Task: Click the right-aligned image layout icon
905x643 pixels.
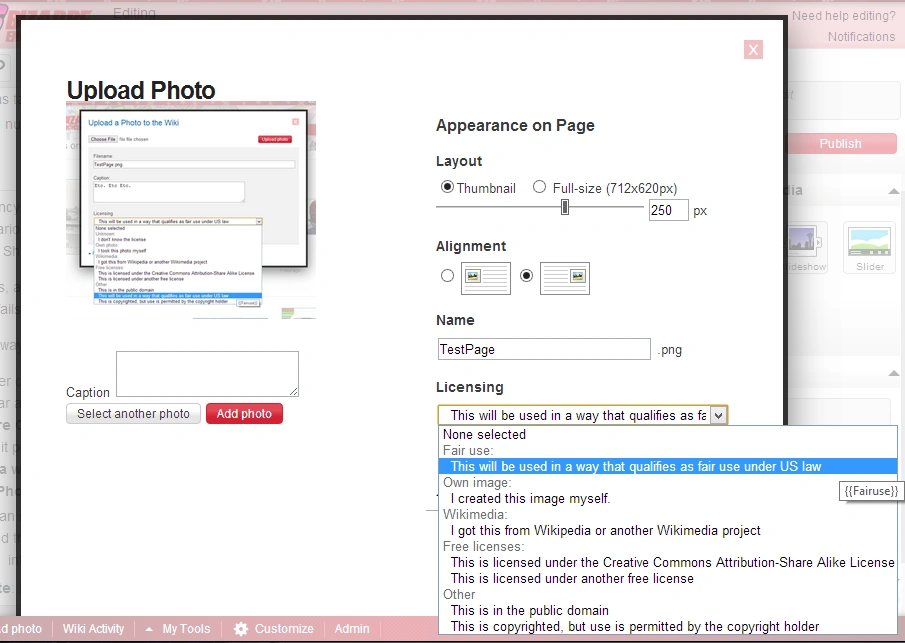Action: [564, 278]
